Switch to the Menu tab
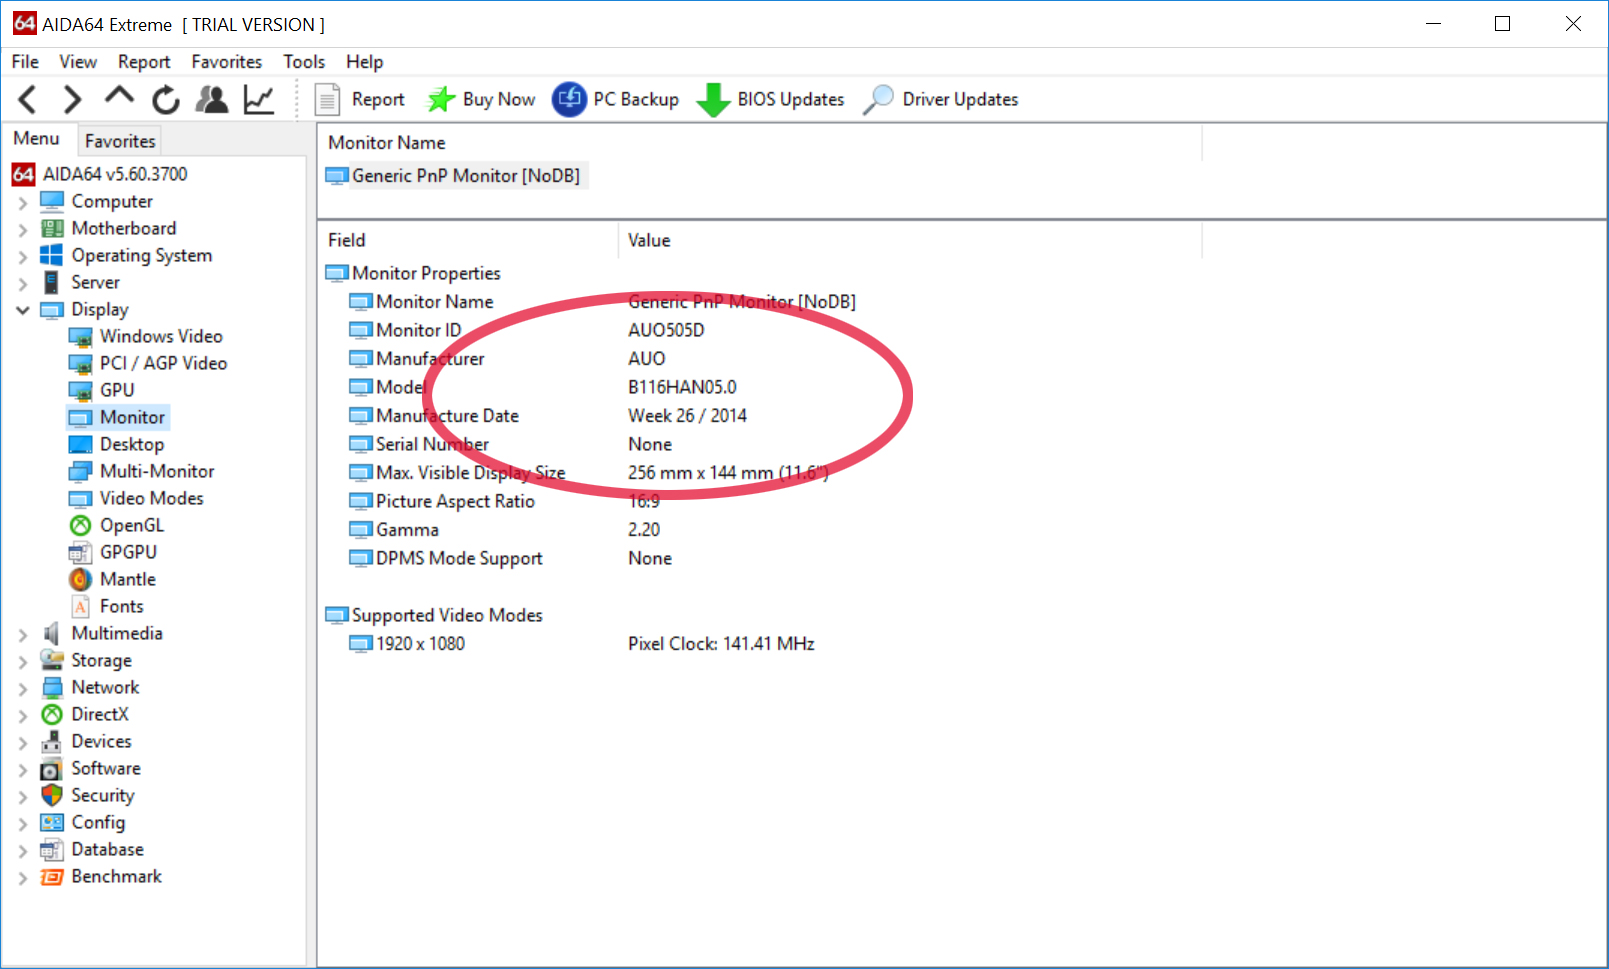The height and width of the screenshot is (969, 1609). (37, 139)
